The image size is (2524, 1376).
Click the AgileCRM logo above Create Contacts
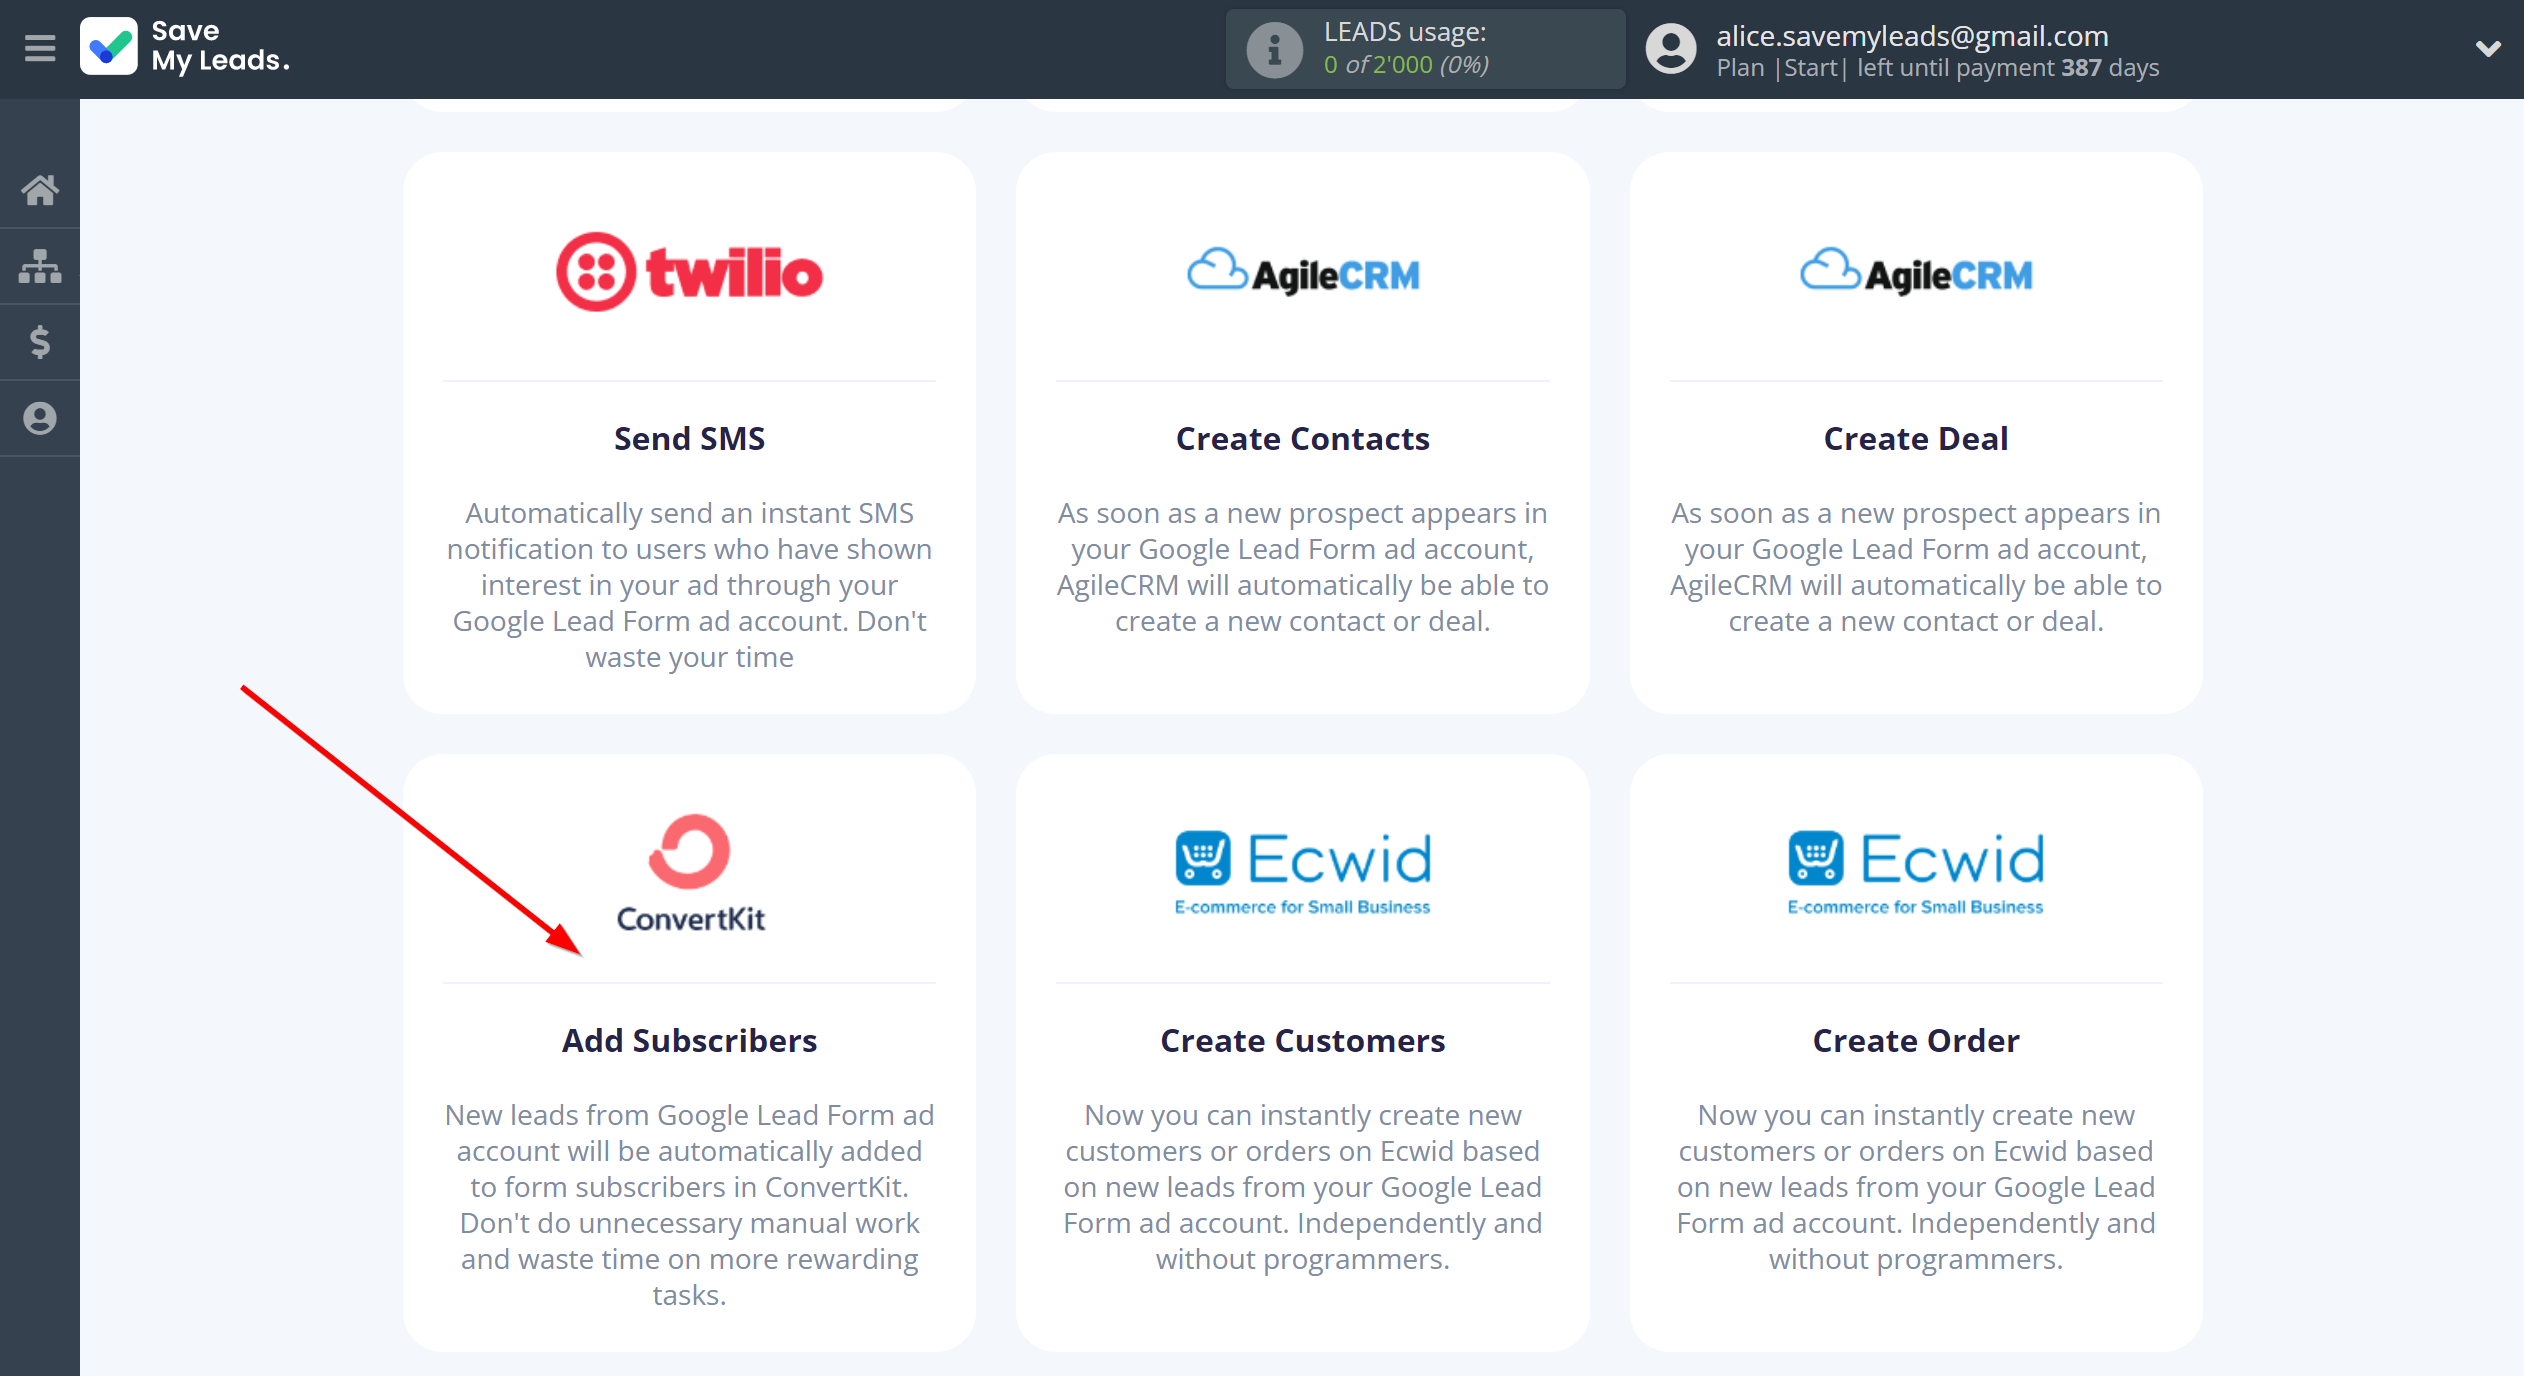point(1303,272)
